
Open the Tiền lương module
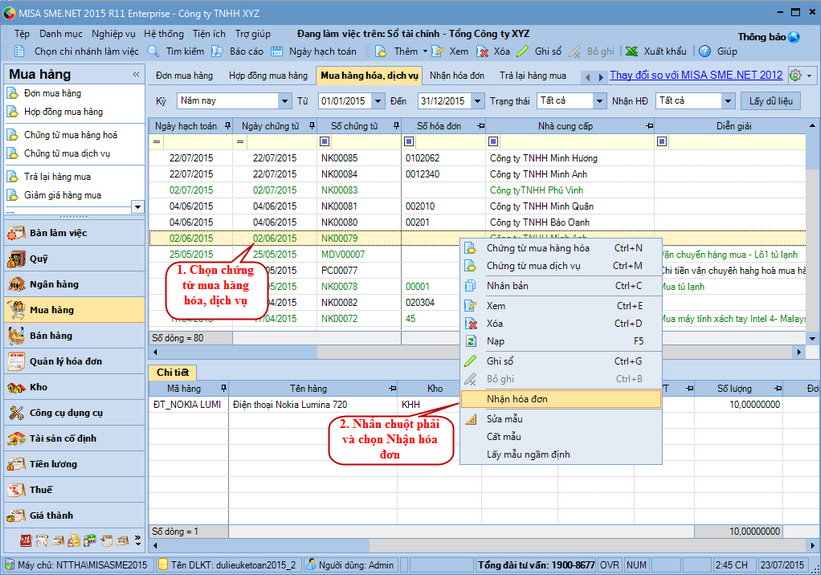[x=74, y=464]
